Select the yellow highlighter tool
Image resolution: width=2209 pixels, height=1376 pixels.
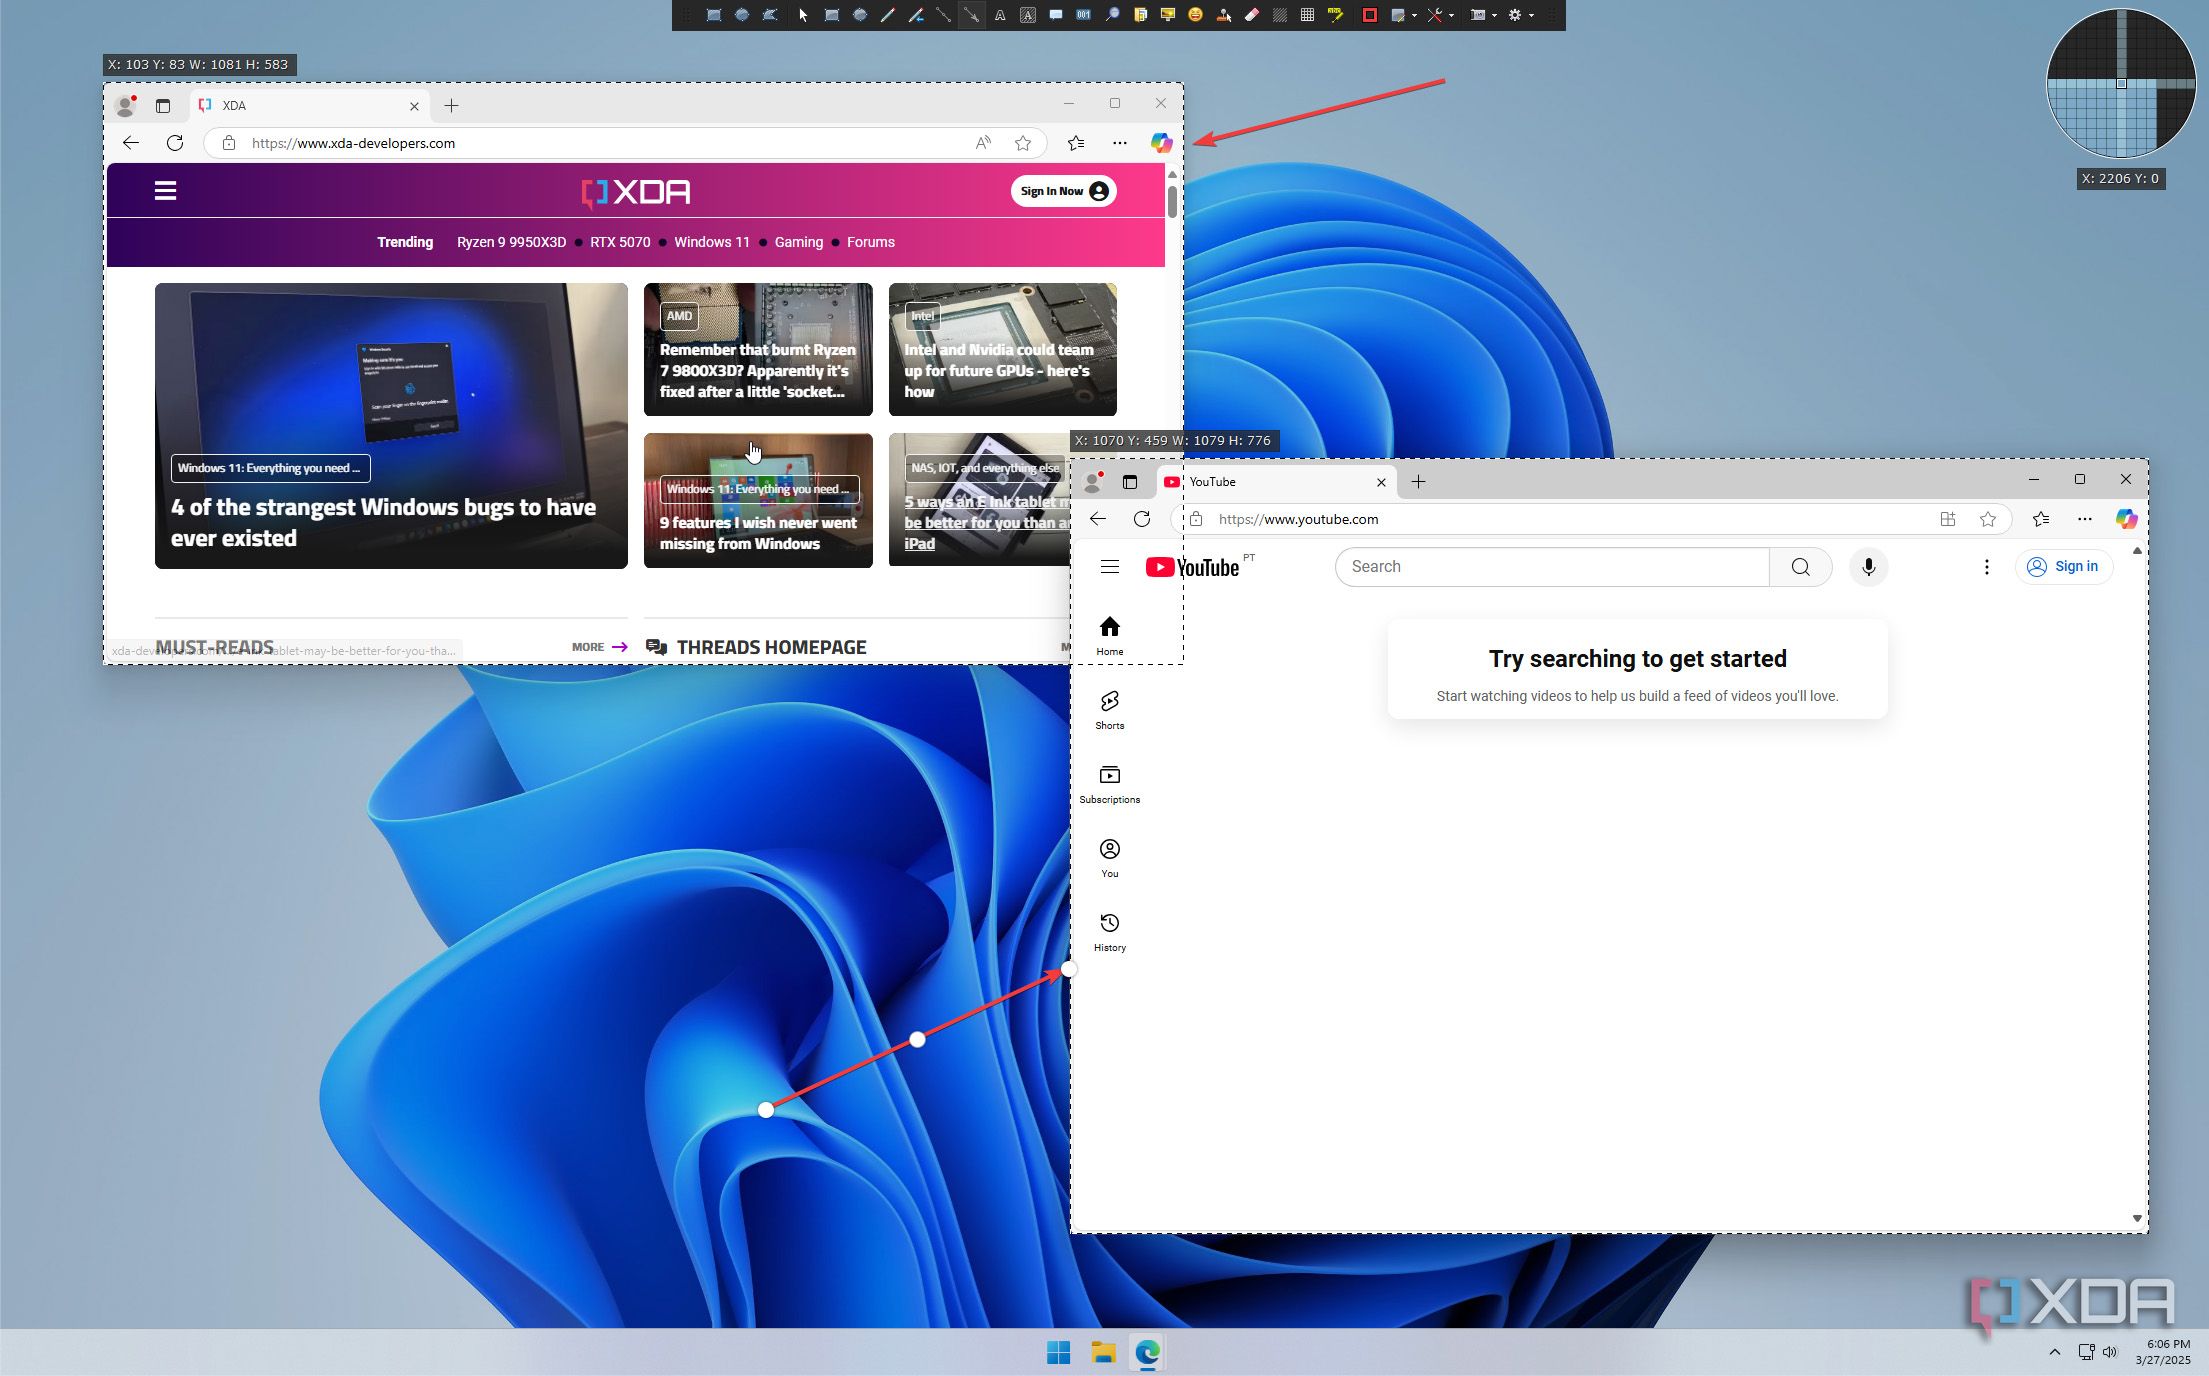1336,15
